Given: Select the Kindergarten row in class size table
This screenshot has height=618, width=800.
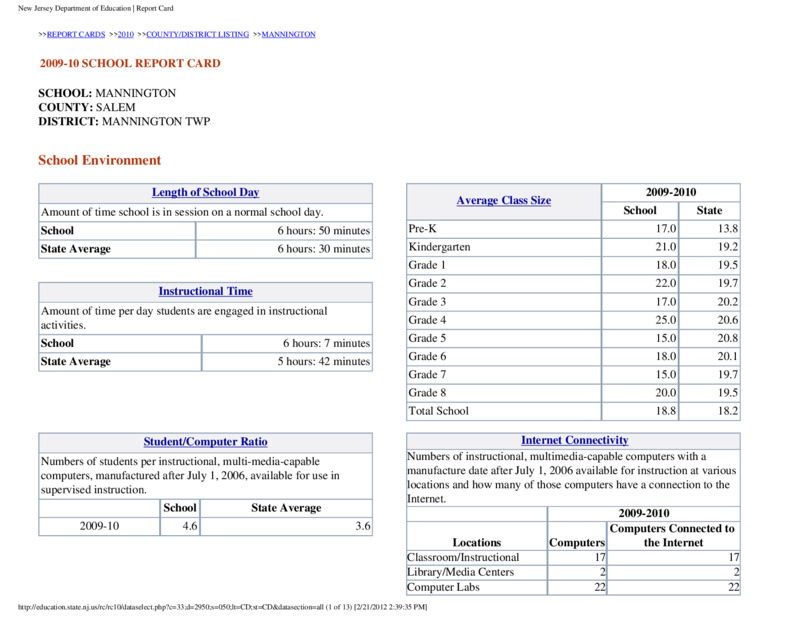Looking at the screenshot, I should click(x=573, y=247).
